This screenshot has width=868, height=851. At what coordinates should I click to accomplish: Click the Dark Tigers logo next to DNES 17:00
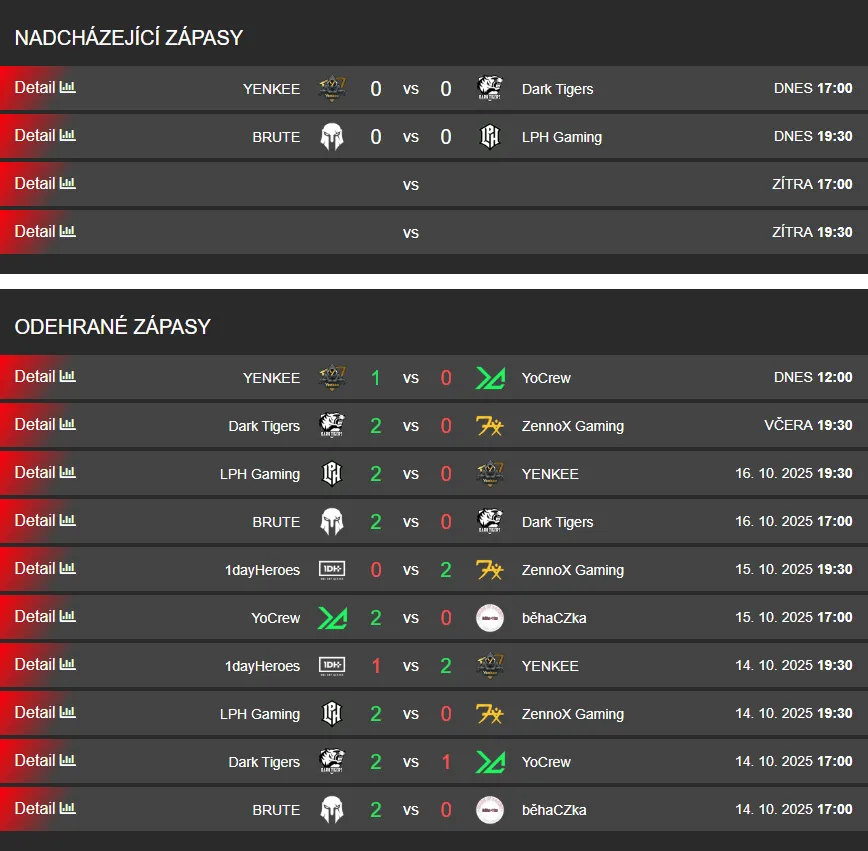pos(490,87)
